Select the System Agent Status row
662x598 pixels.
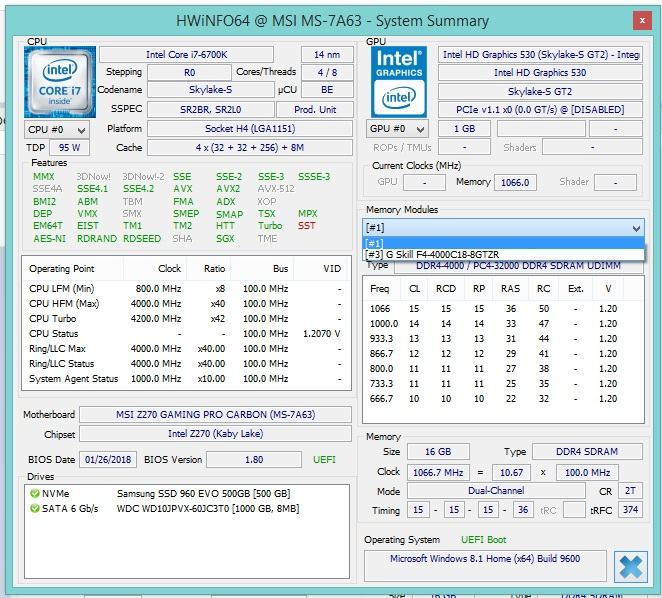tap(186, 379)
